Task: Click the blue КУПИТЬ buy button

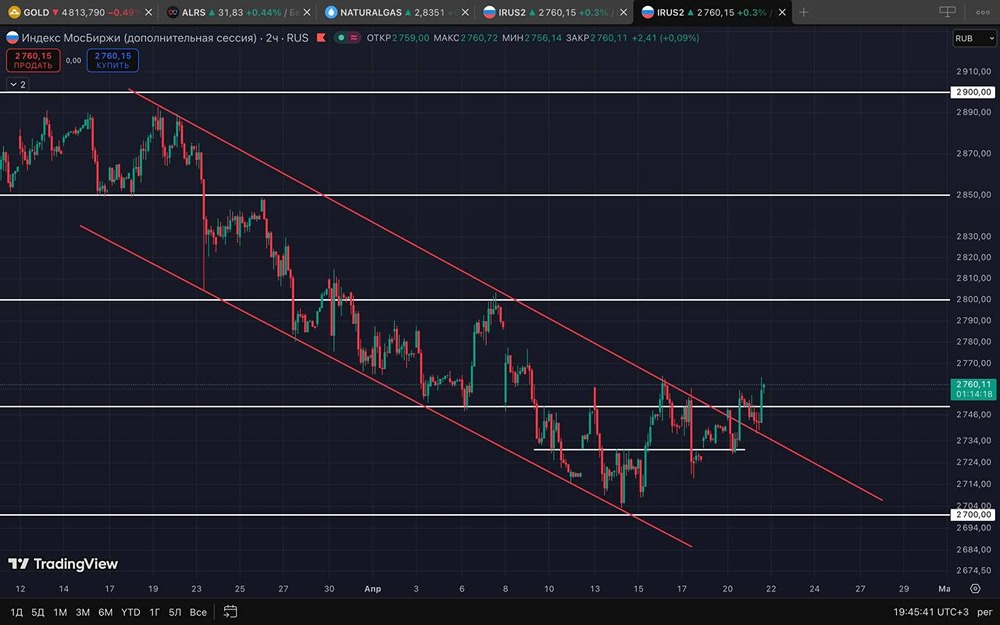Action: pos(113,61)
